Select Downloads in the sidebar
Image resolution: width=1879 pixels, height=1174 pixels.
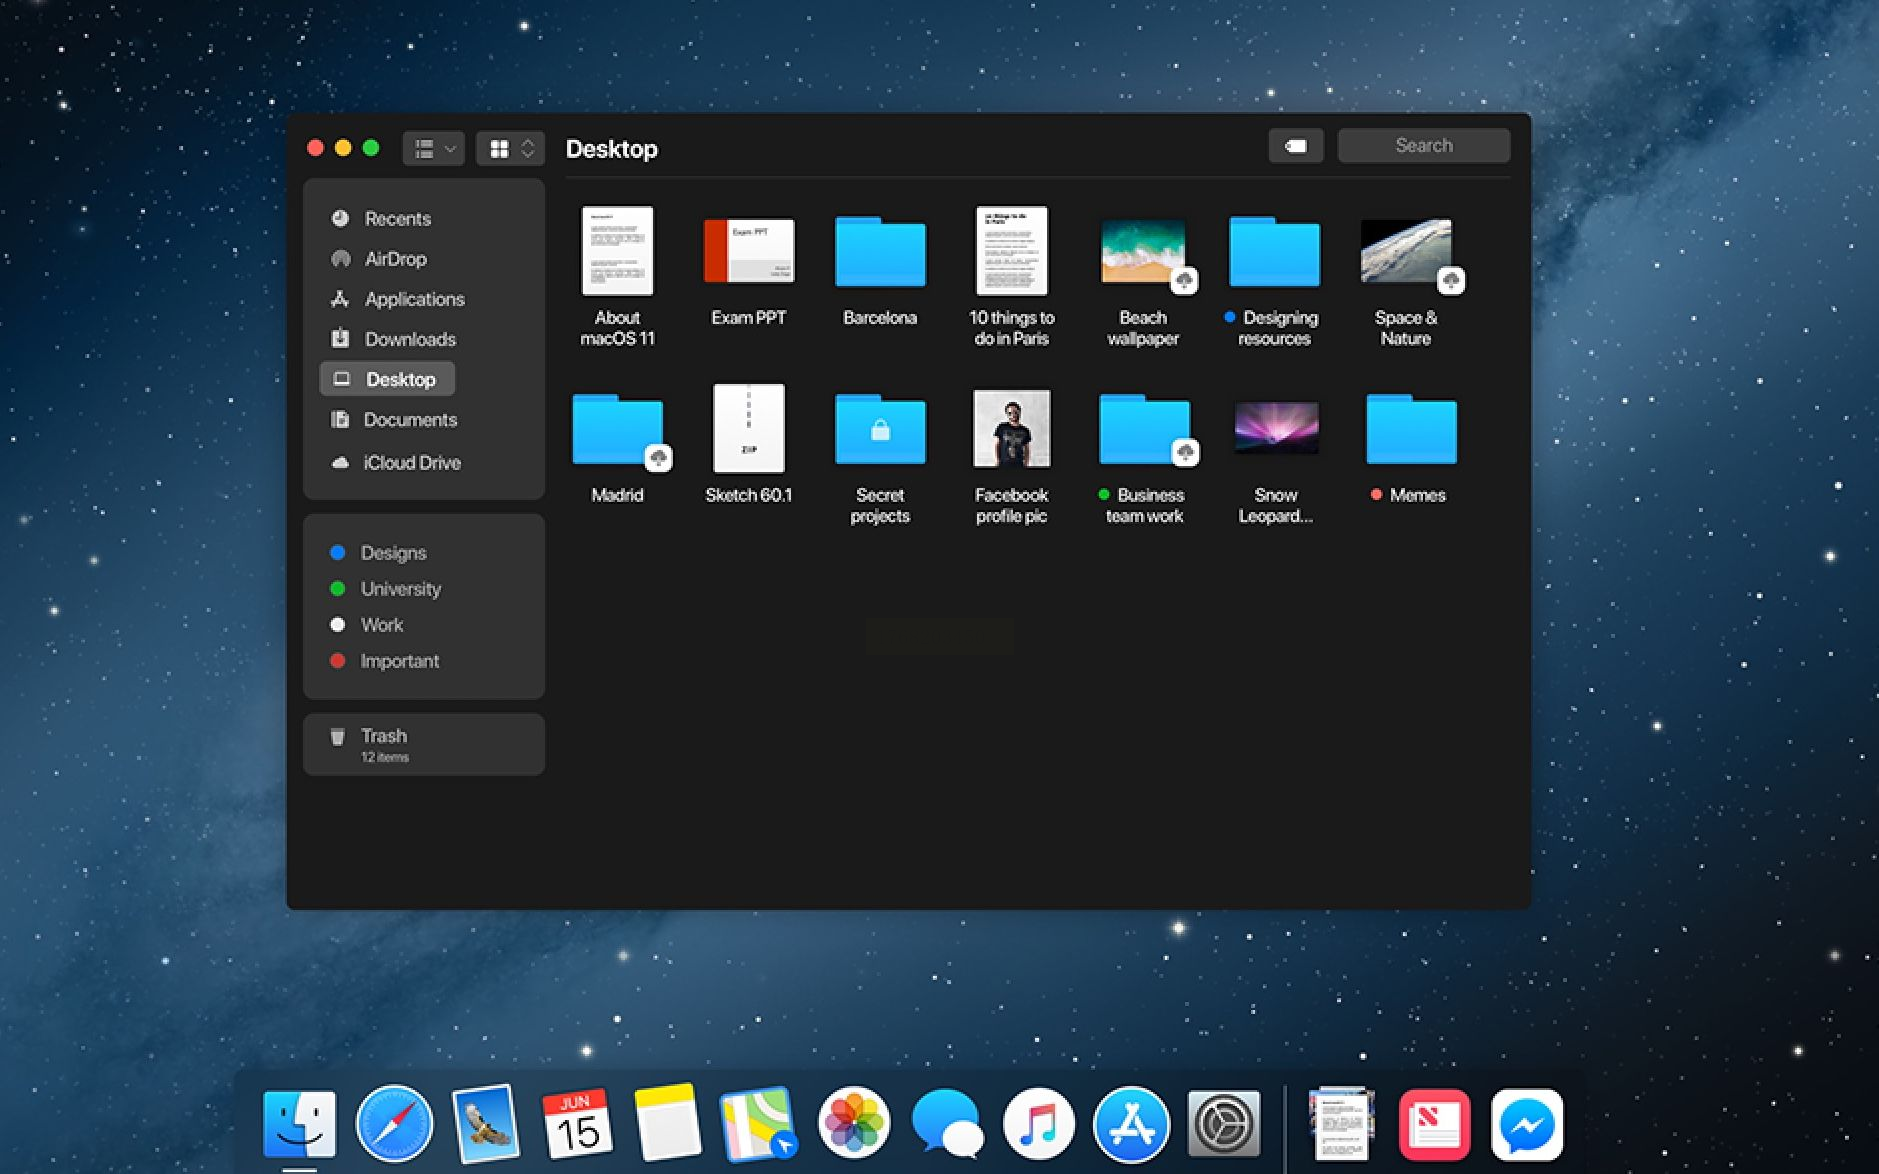point(409,339)
